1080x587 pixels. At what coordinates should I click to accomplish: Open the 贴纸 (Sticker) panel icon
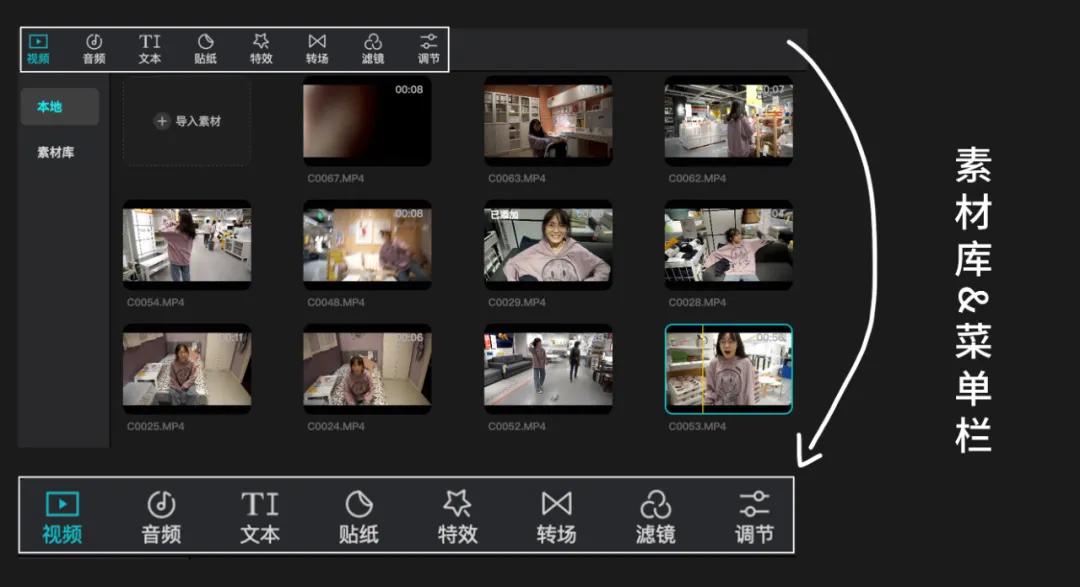(x=205, y=48)
